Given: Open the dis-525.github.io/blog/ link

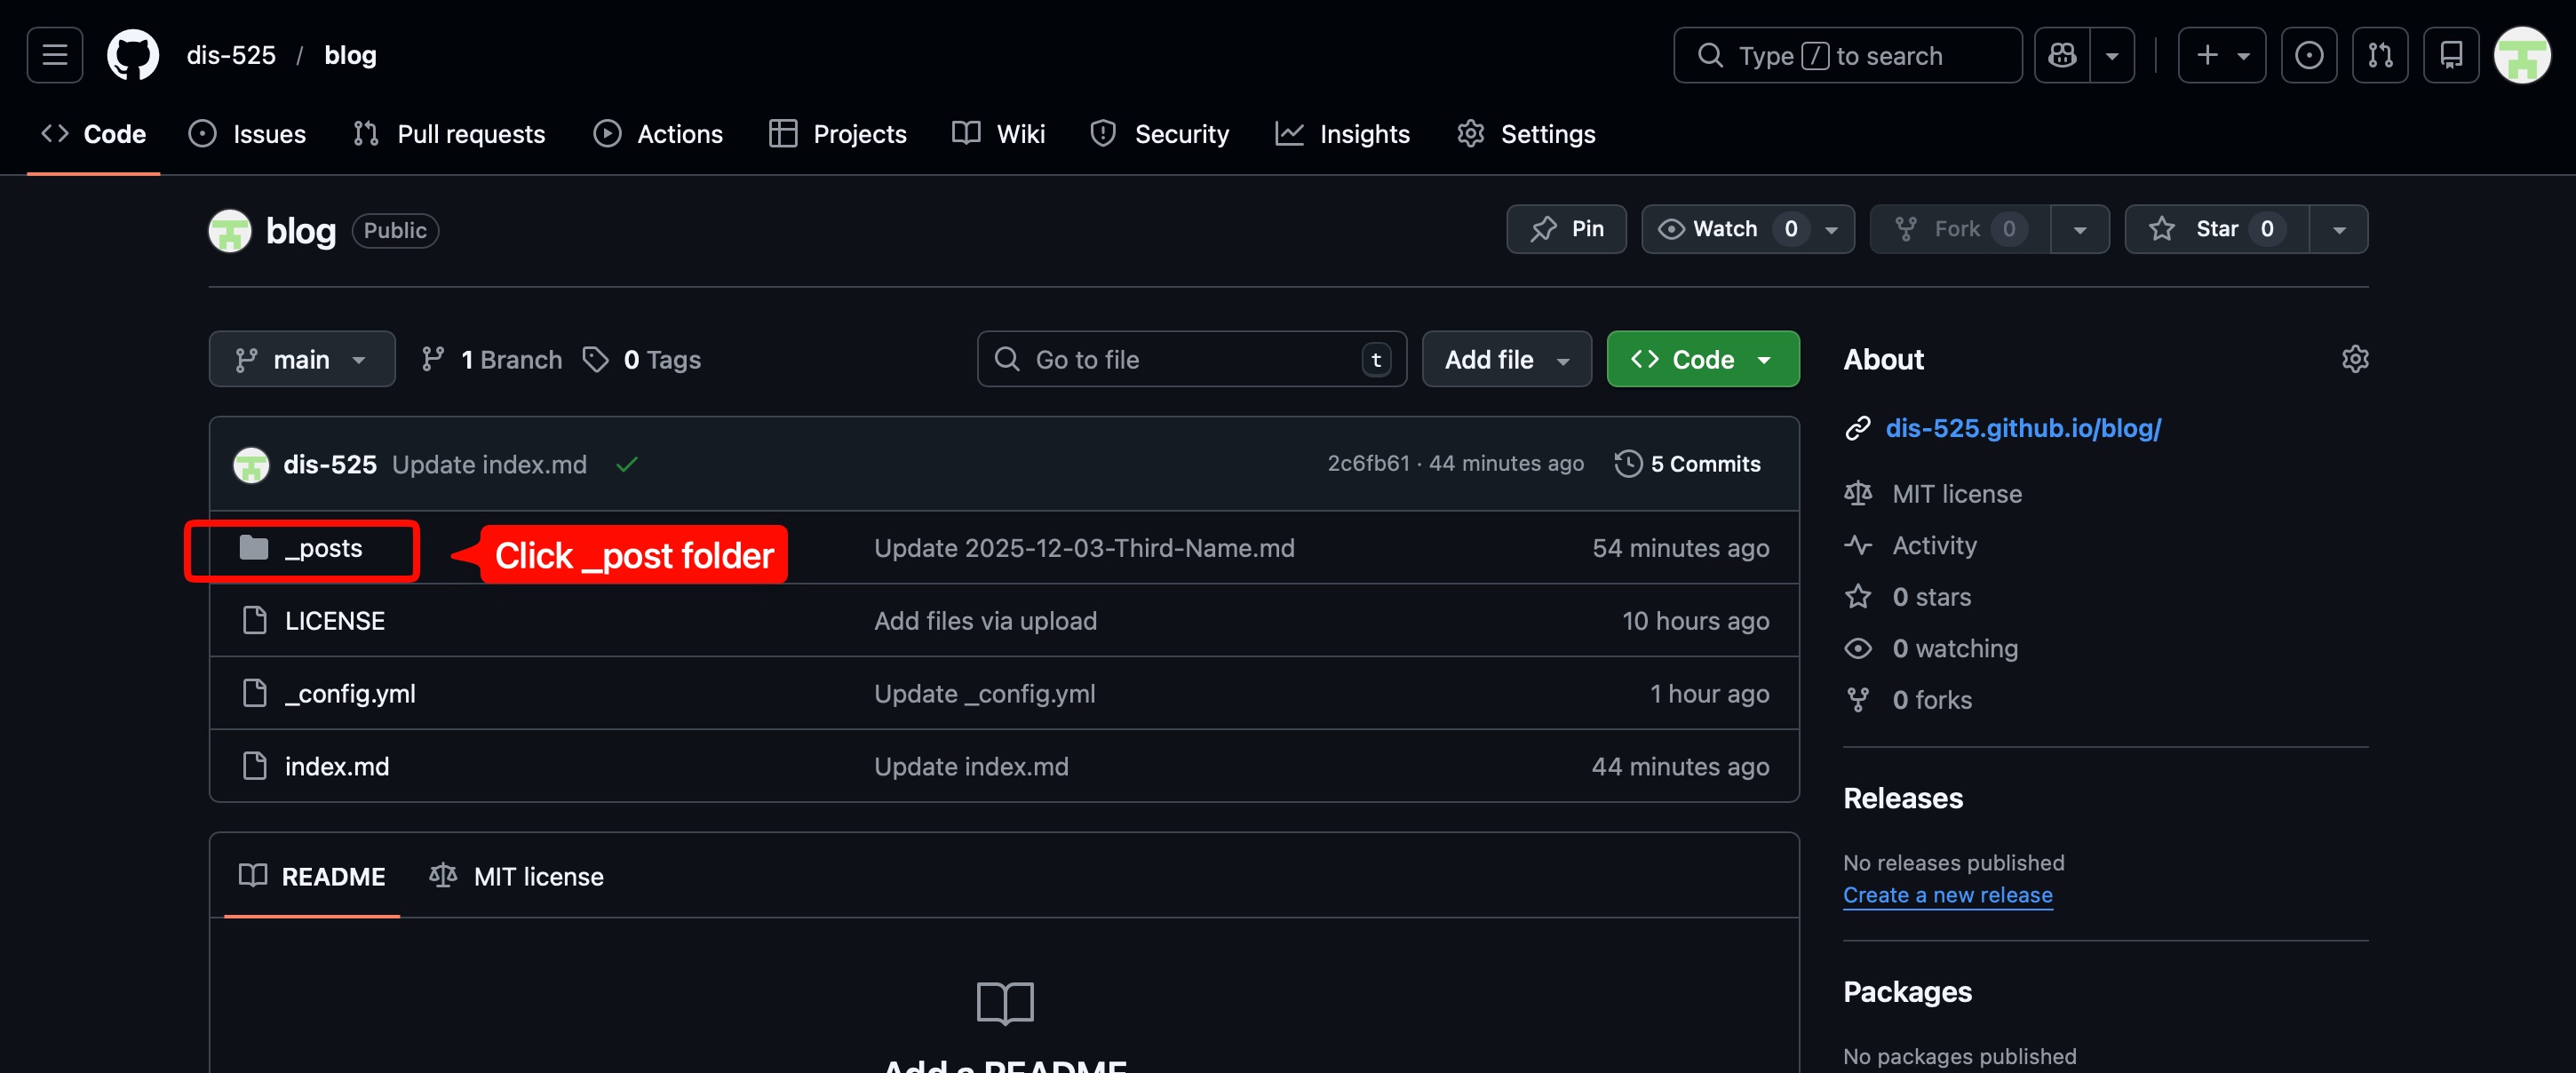Looking at the screenshot, I should 2022,428.
